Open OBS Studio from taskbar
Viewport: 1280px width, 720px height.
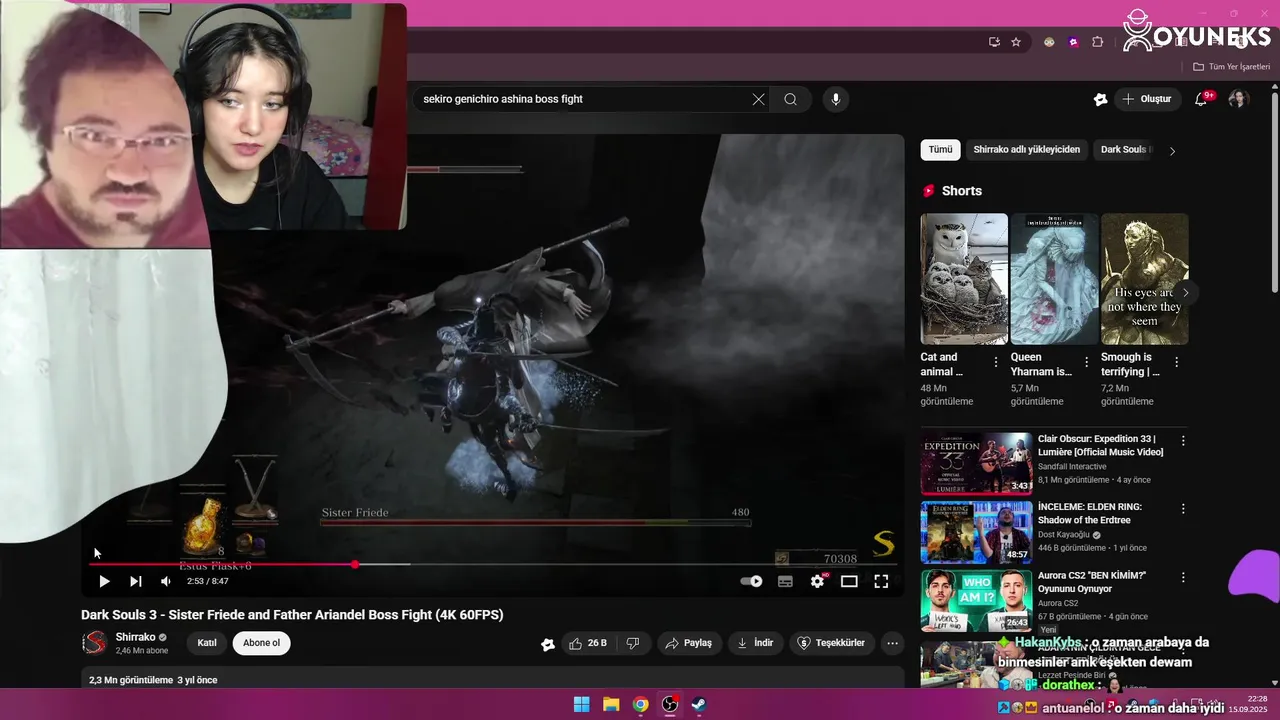pyautogui.click(x=670, y=705)
